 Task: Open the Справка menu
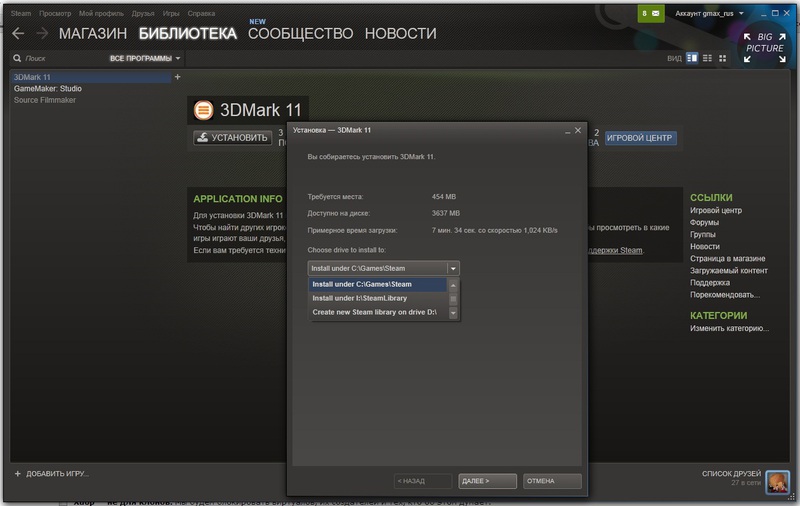tap(201, 13)
